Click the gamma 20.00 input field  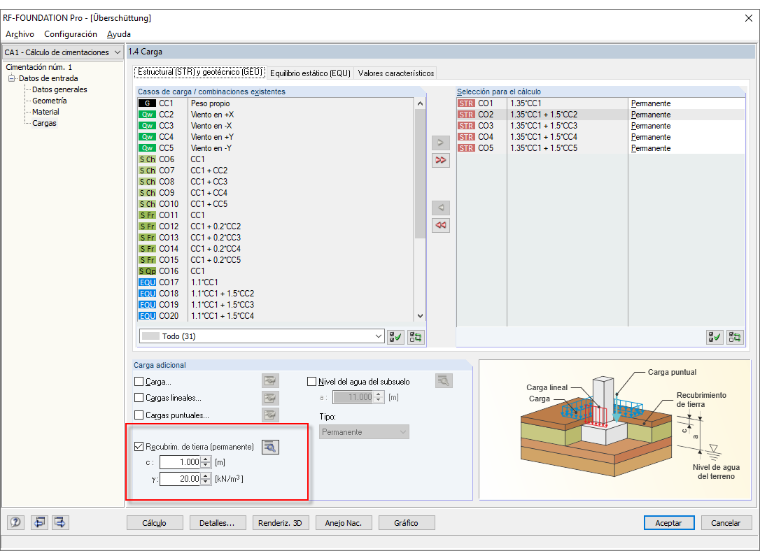pos(180,479)
